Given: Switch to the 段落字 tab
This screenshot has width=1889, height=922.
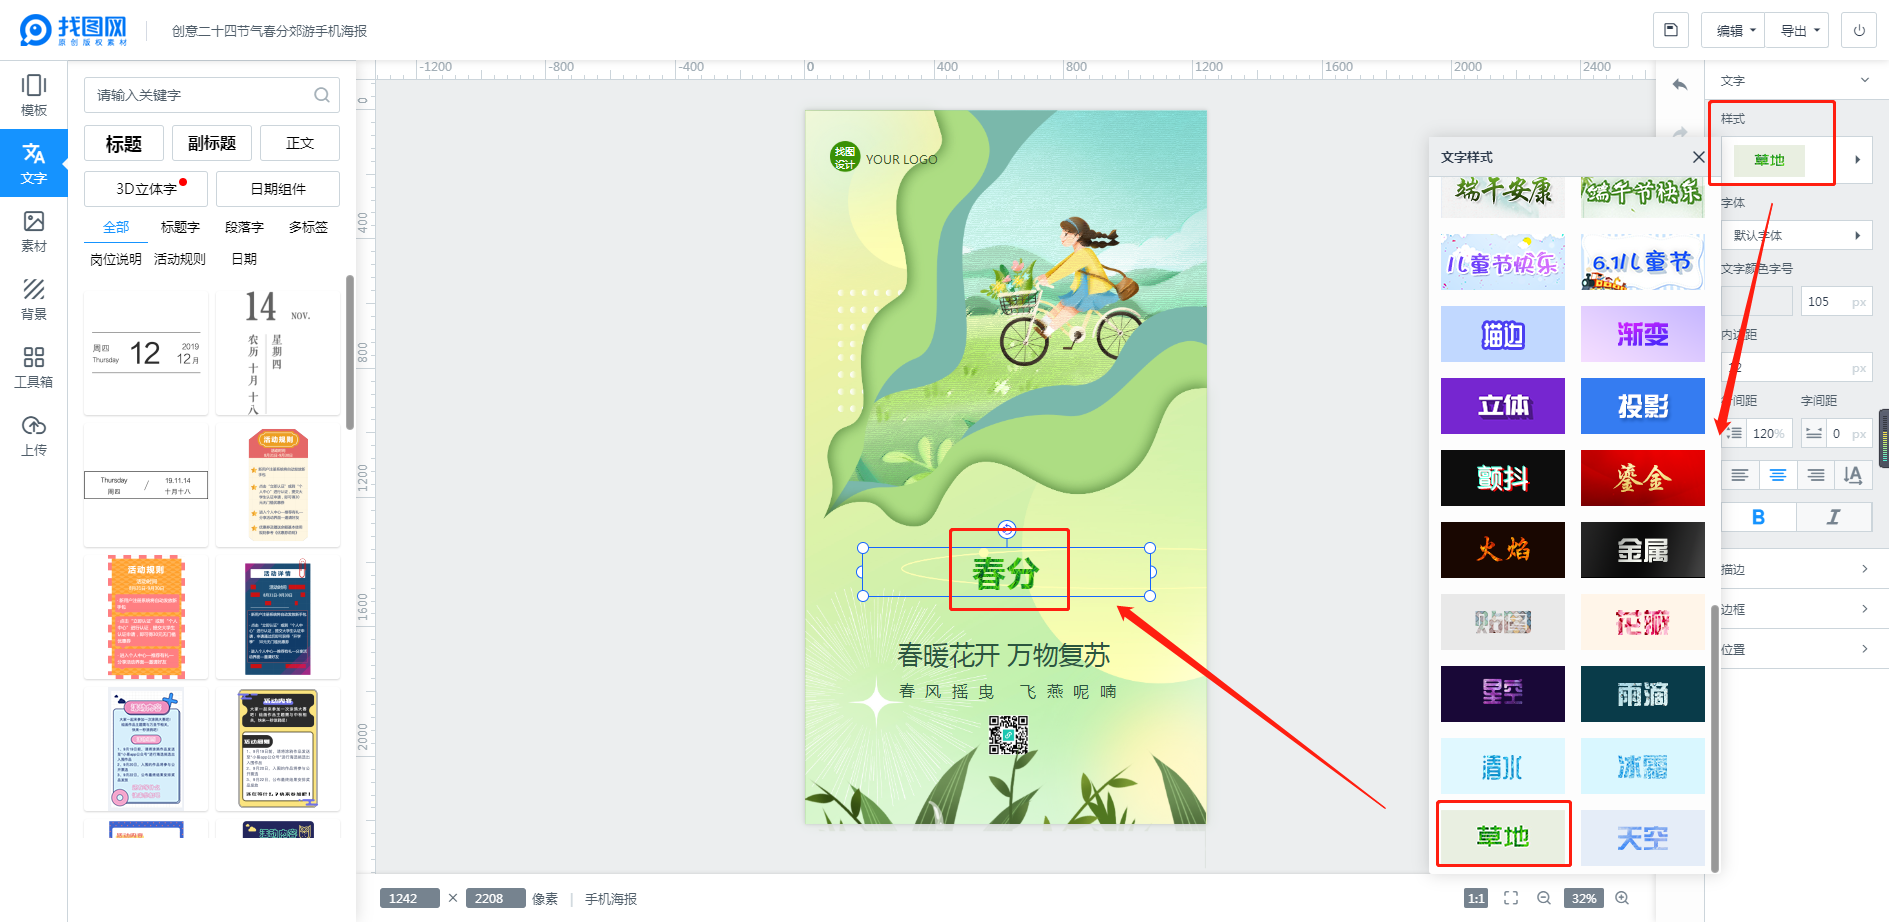Looking at the screenshot, I should (x=244, y=227).
